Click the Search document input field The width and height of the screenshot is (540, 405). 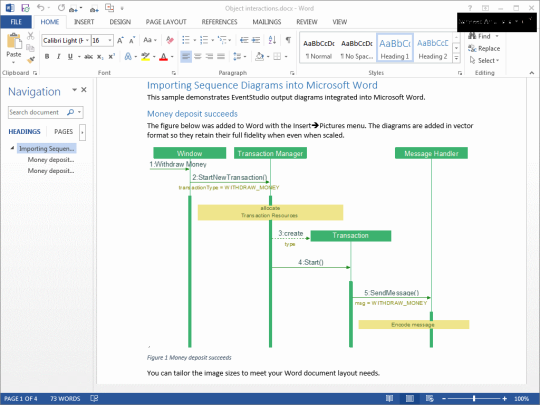(x=37, y=112)
